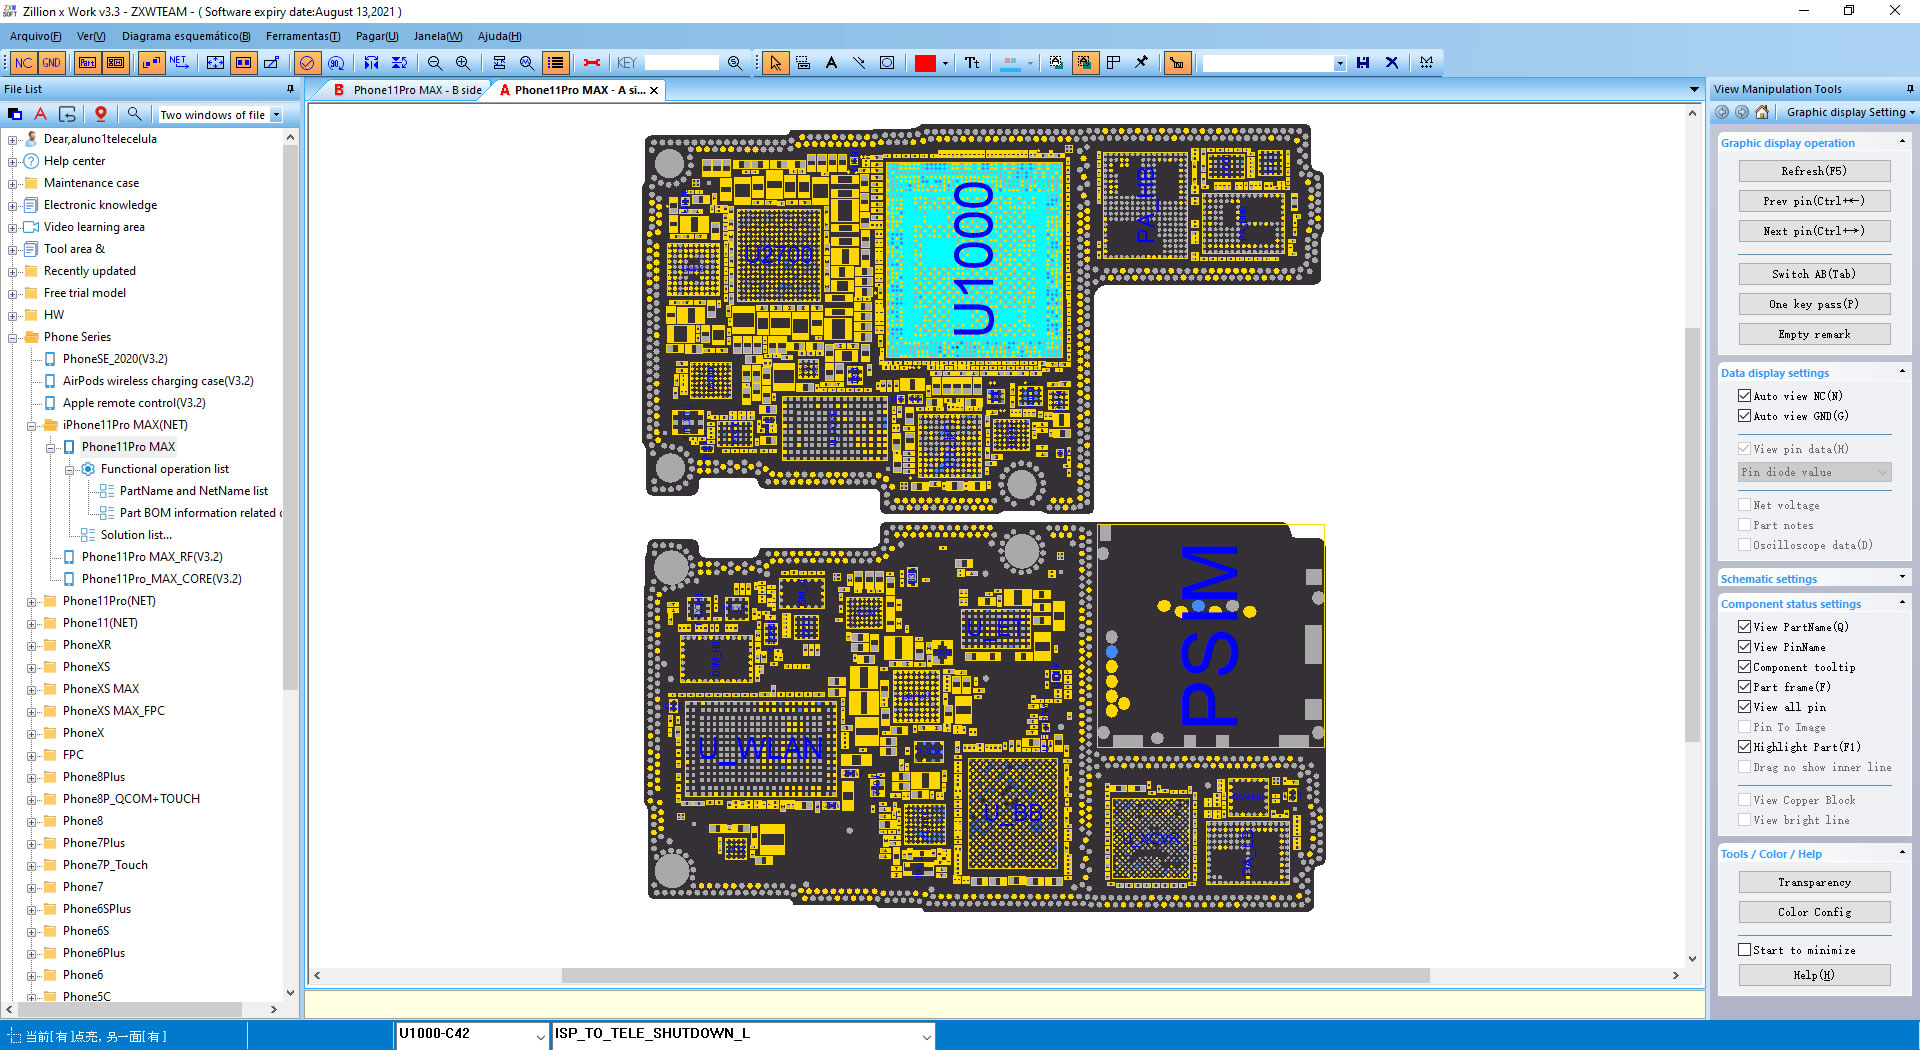The height and width of the screenshot is (1050, 1920).
Task: Toggle Auto view GND(G) checkbox
Action: coord(1744,416)
